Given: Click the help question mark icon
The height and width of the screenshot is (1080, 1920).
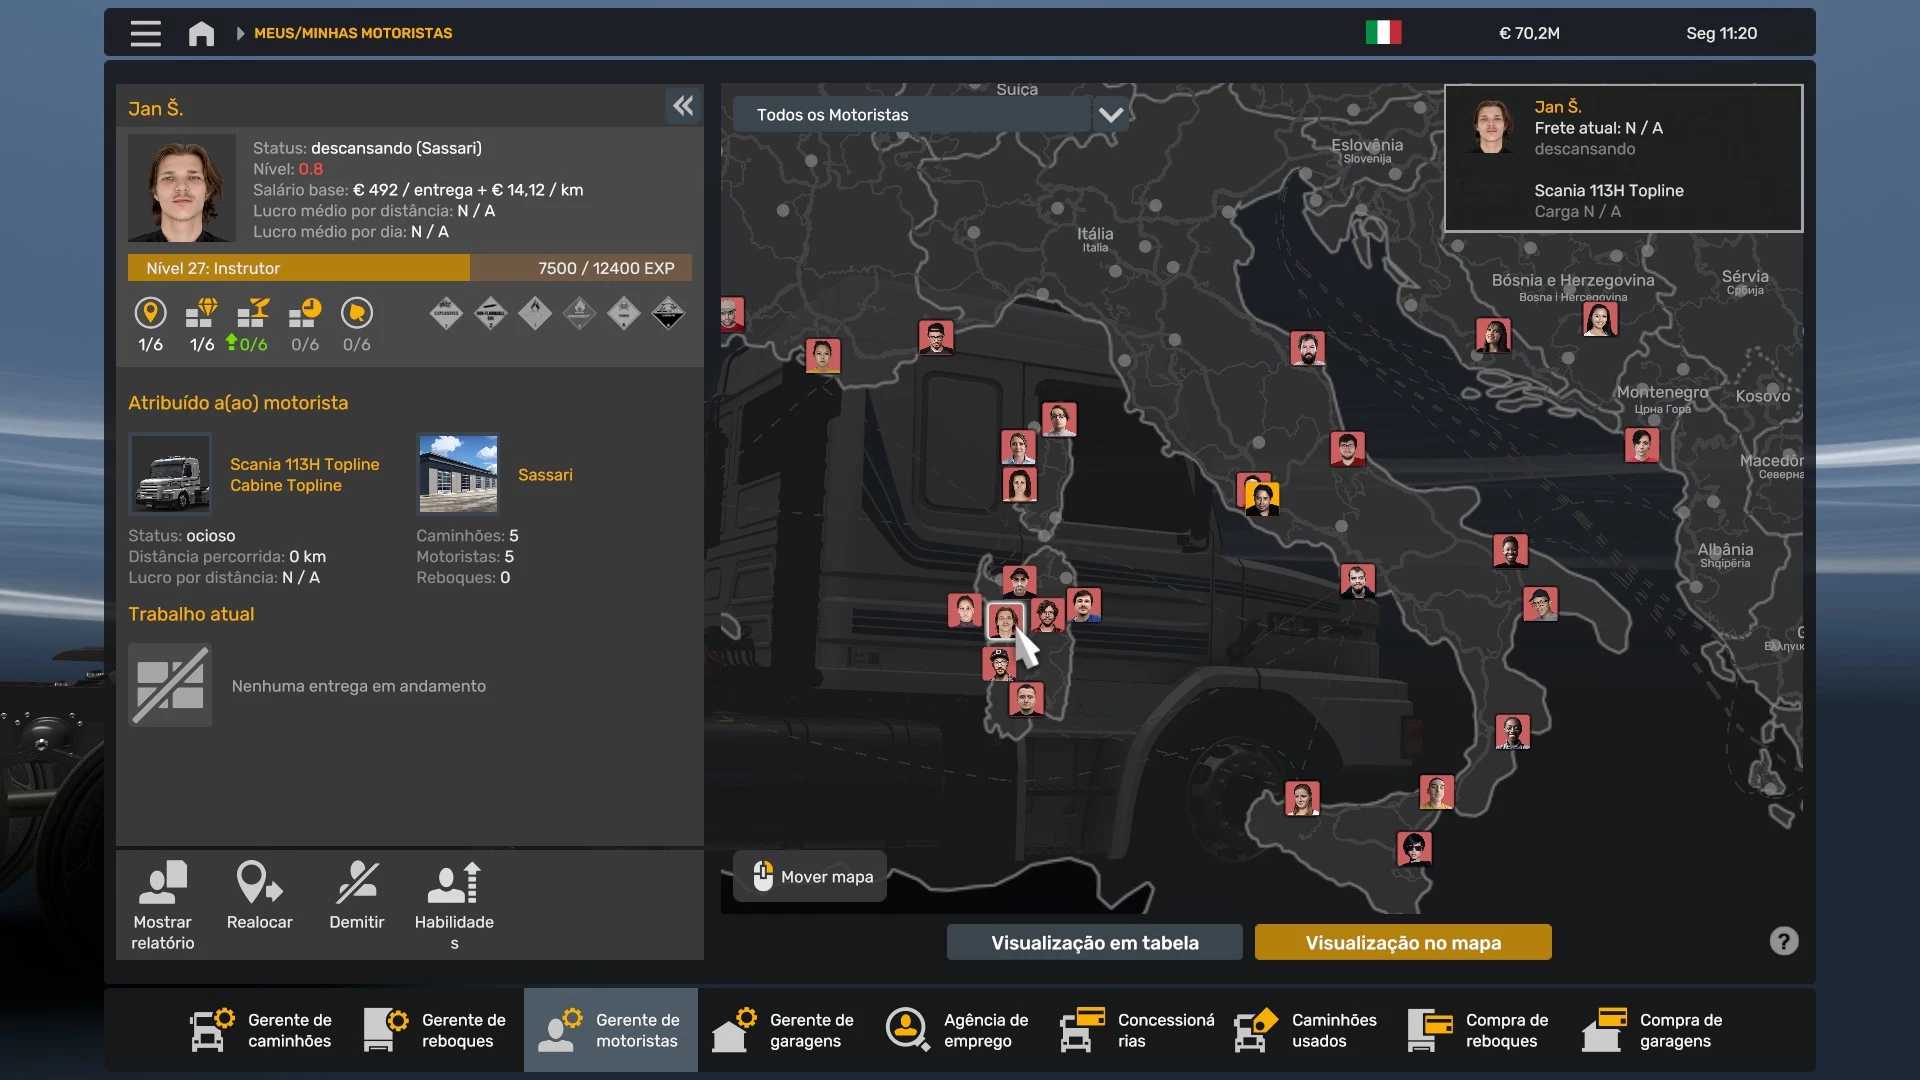Looking at the screenshot, I should [x=1783, y=941].
